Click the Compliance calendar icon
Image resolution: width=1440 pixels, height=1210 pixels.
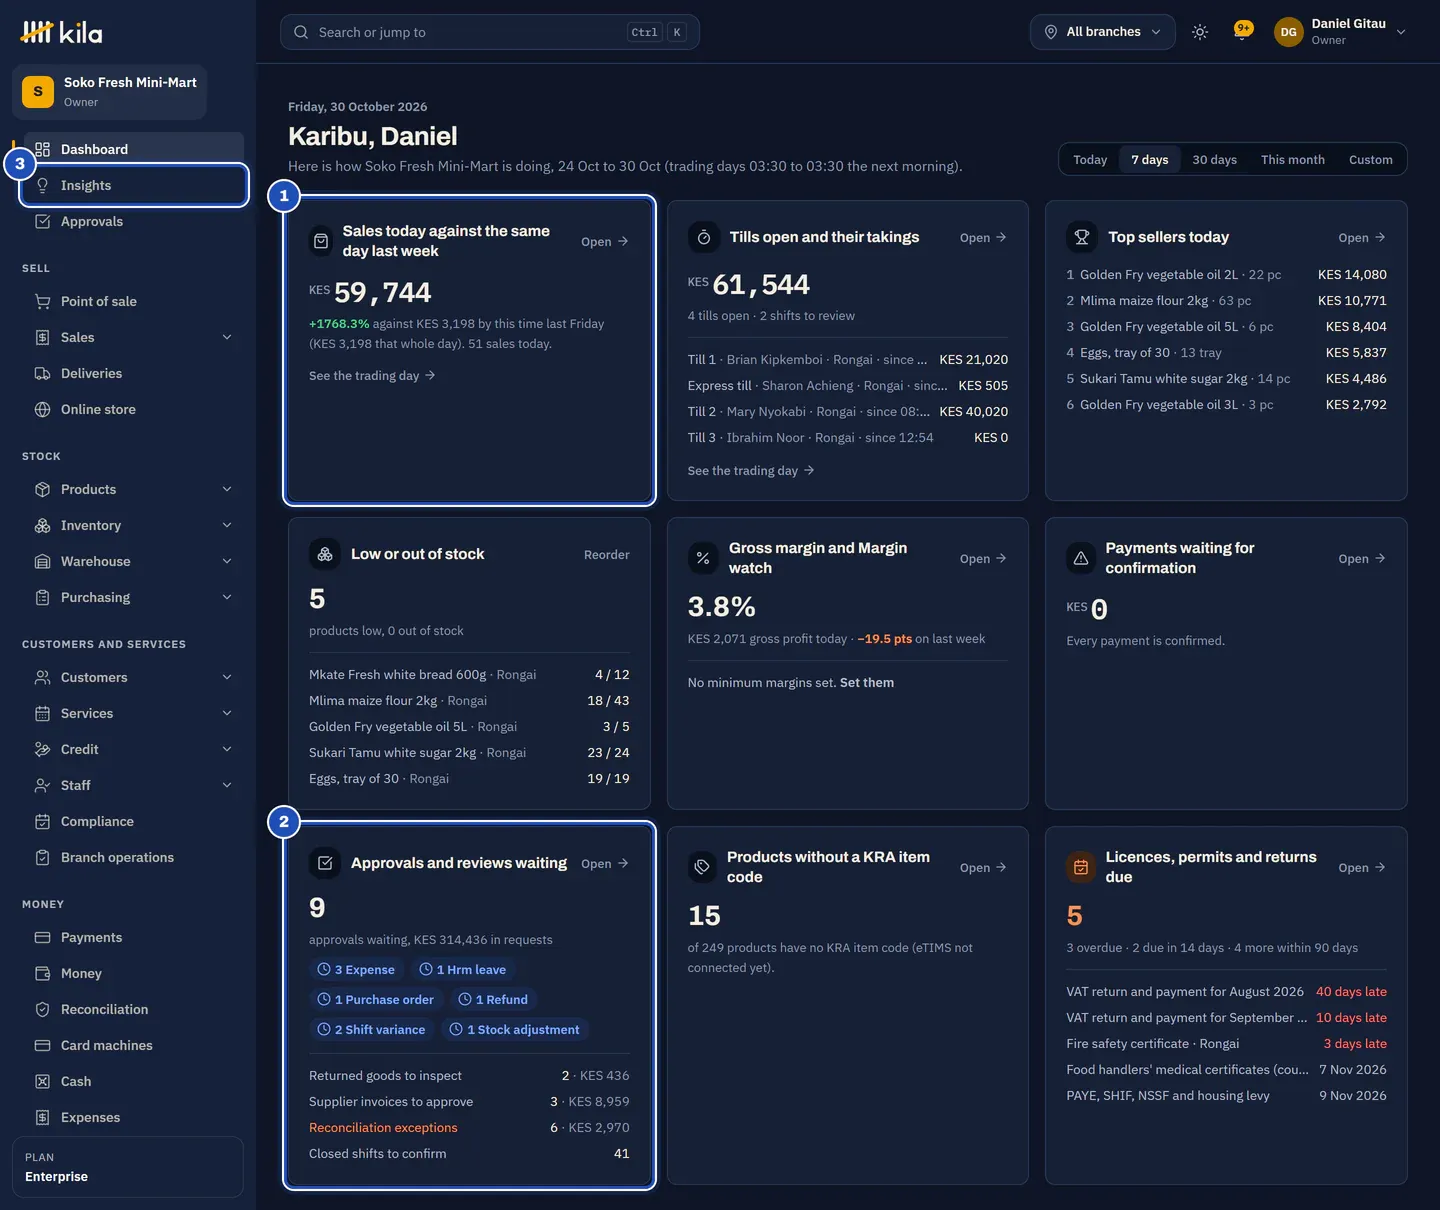click(x=42, y=821)
